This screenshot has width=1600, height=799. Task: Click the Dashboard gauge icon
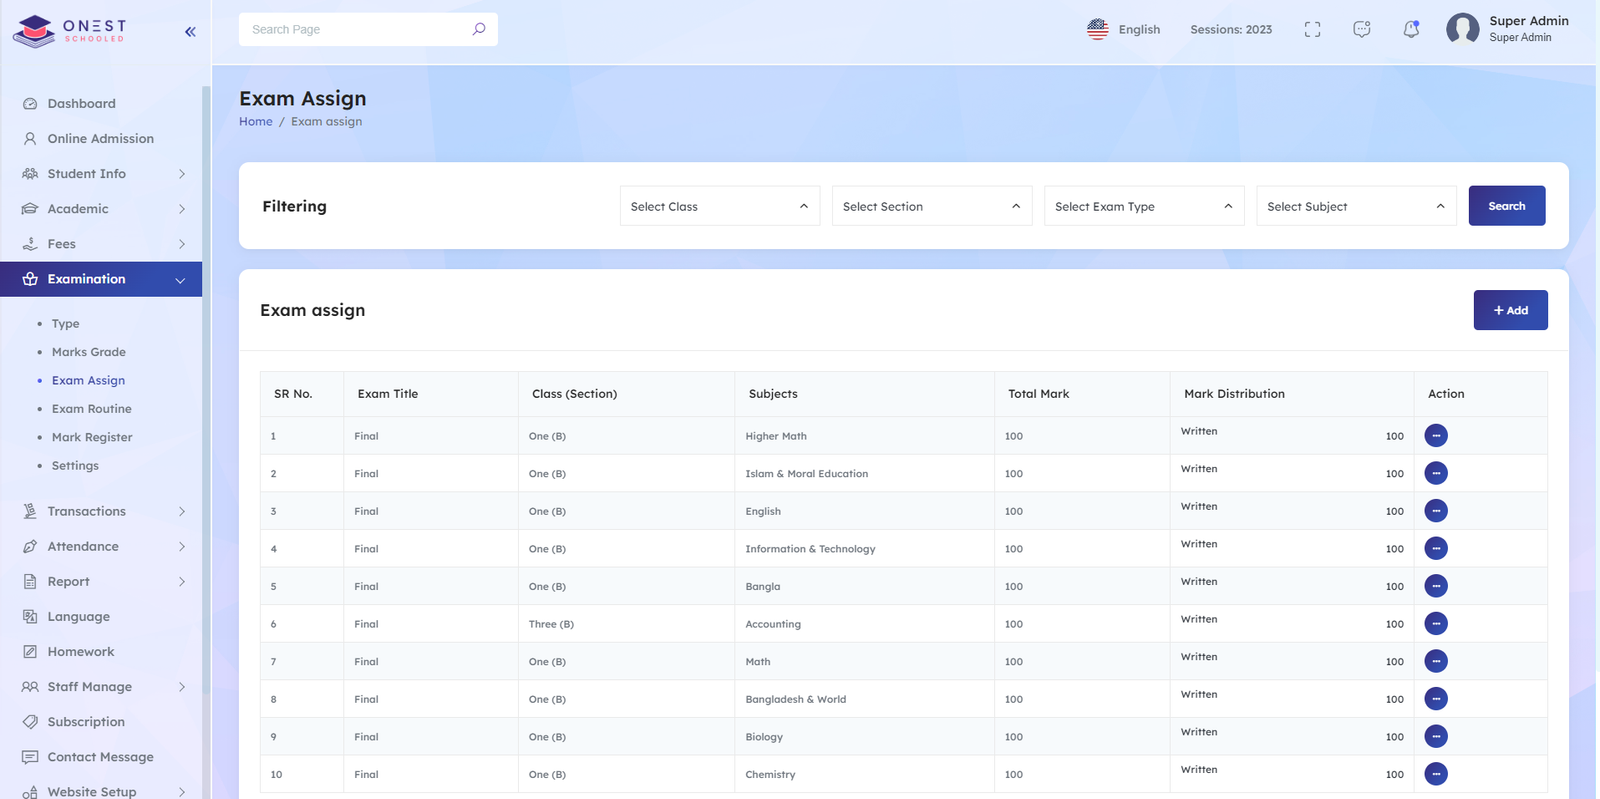(30, 104)
